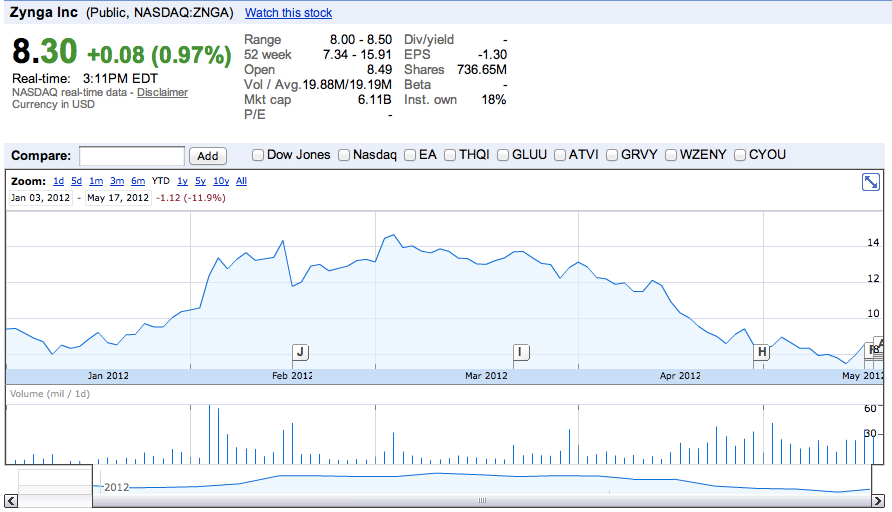Select the 3m zoom range
The width and height of the screenshot is (892, 512).
pos(117,181)
